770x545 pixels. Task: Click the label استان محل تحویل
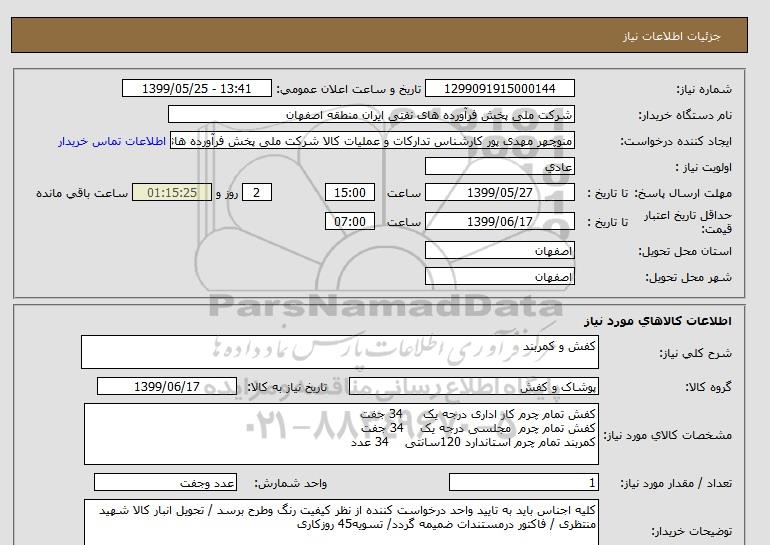coord(685,251)
